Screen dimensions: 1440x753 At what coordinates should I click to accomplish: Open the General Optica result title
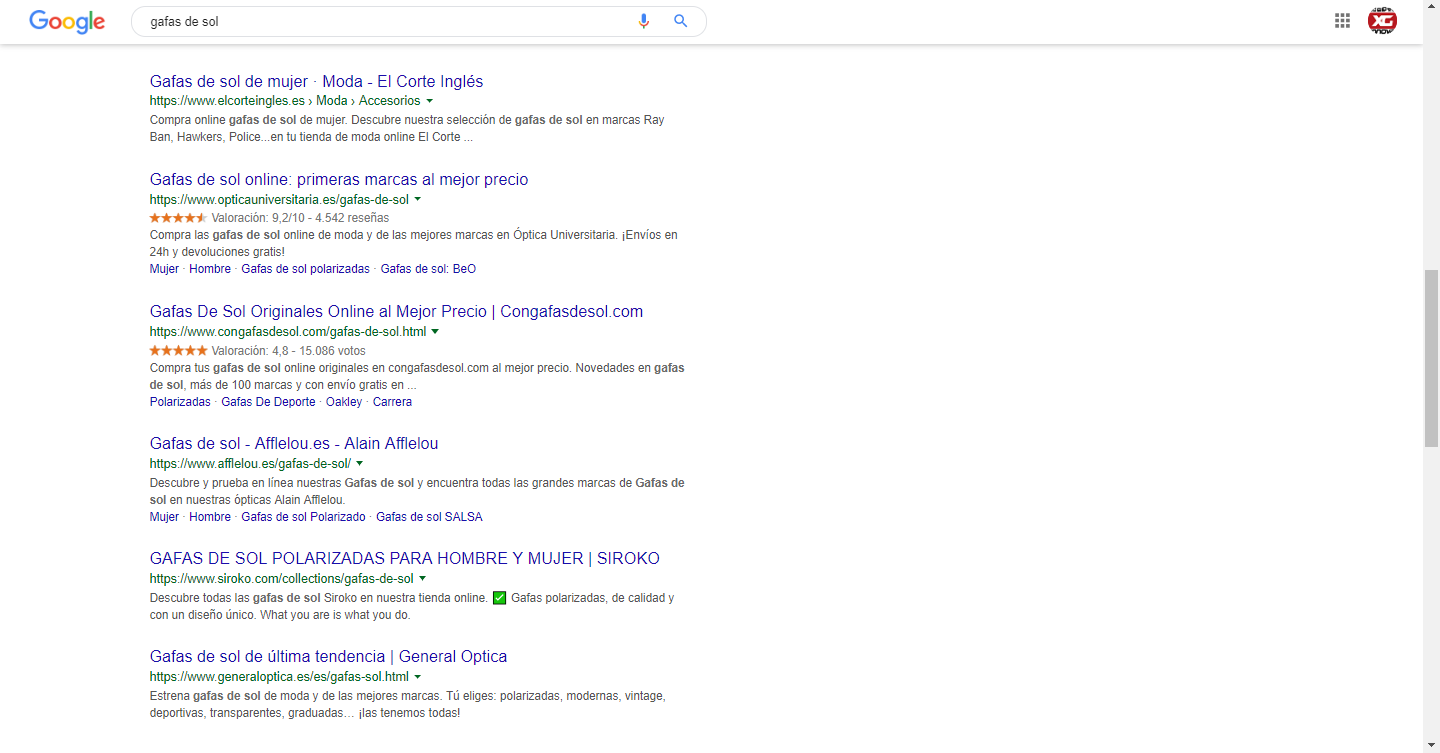(328, 656)
